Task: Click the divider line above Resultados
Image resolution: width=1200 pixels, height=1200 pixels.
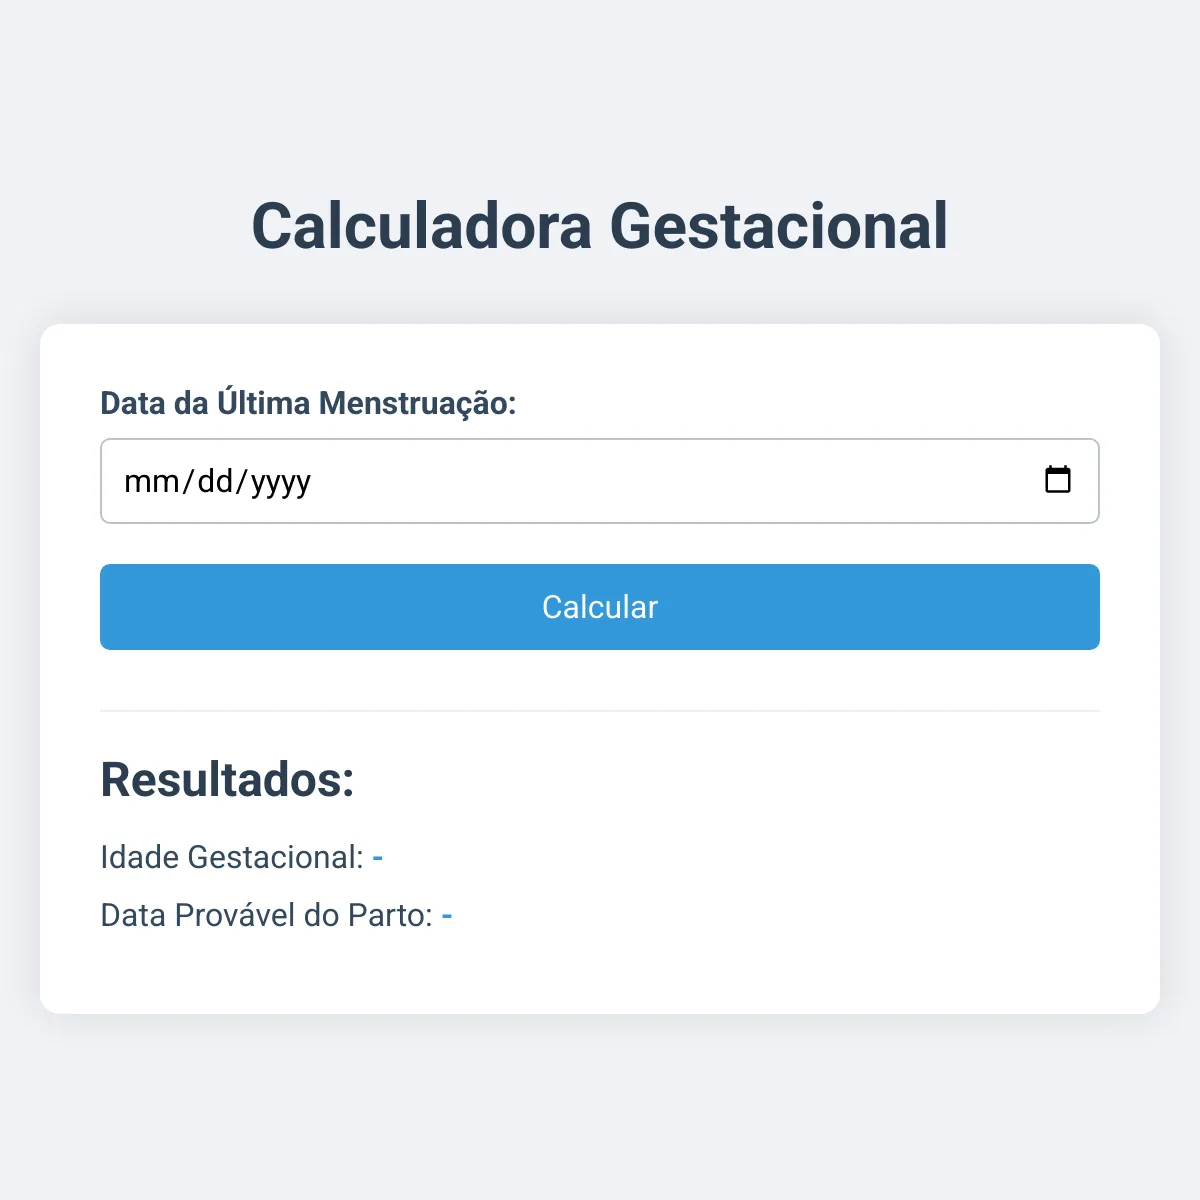Action: (600, 711)
